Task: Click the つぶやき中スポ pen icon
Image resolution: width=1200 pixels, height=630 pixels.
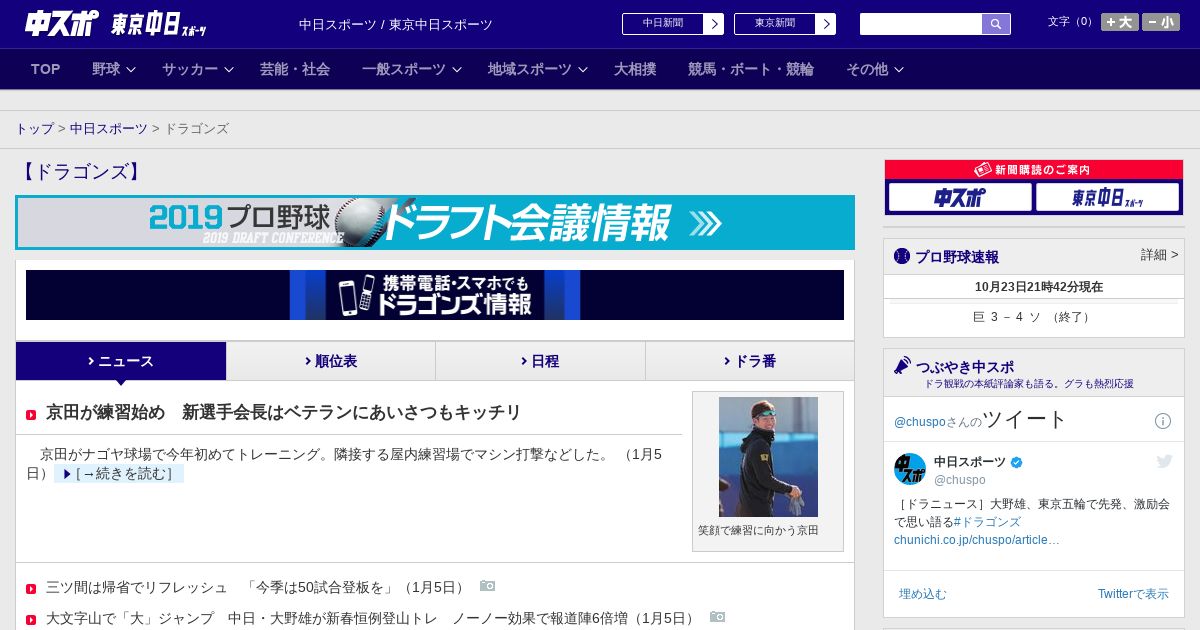Action: pos(902,366)
